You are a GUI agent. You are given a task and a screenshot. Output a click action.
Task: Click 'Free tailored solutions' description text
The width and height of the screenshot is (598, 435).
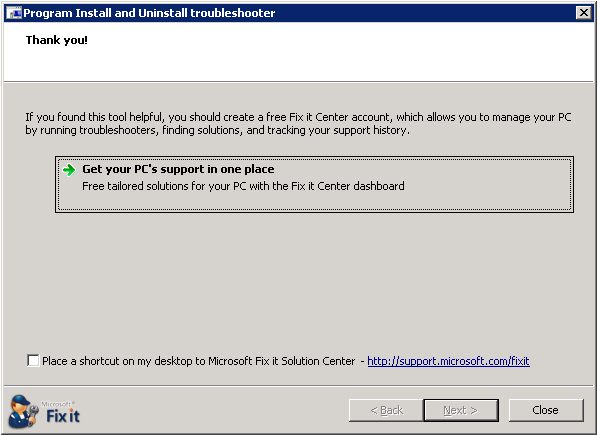[x=243, y=186]
